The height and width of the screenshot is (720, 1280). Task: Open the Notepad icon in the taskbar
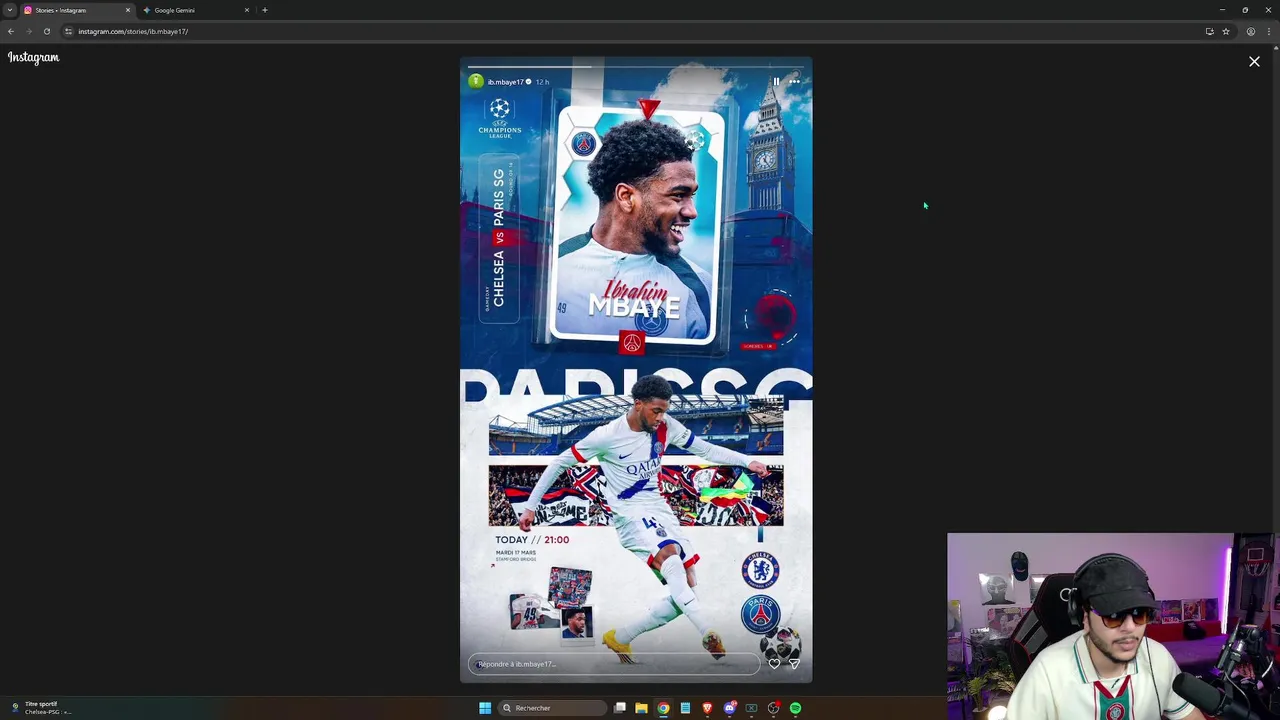[x=685, y=708]
